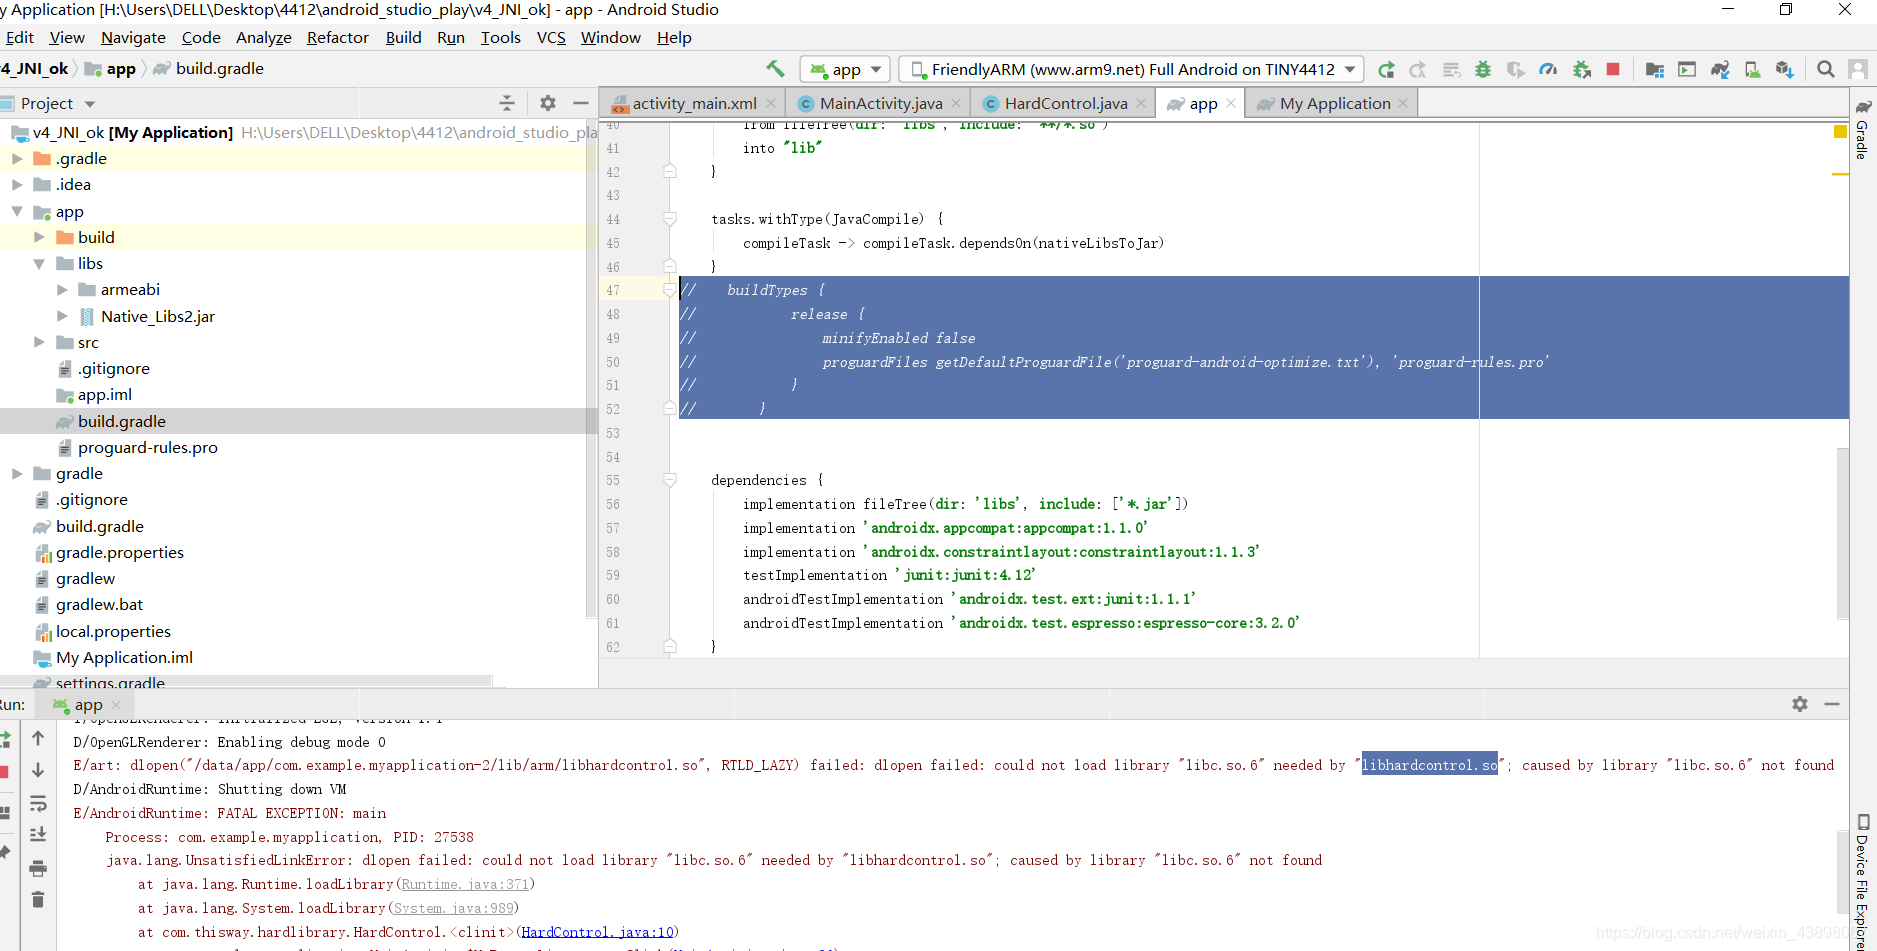The height and width of the screenshot is (951, 1877).
Task: Hide the Project tool window
Action: coord(580,103)
